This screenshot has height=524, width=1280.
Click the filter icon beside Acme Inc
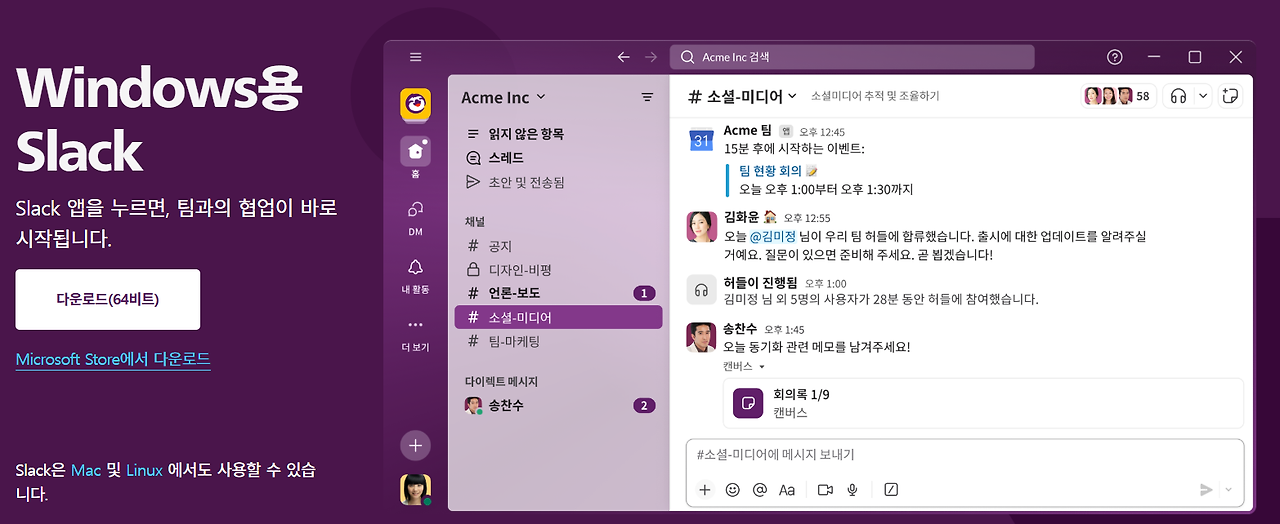coord(647,97)
